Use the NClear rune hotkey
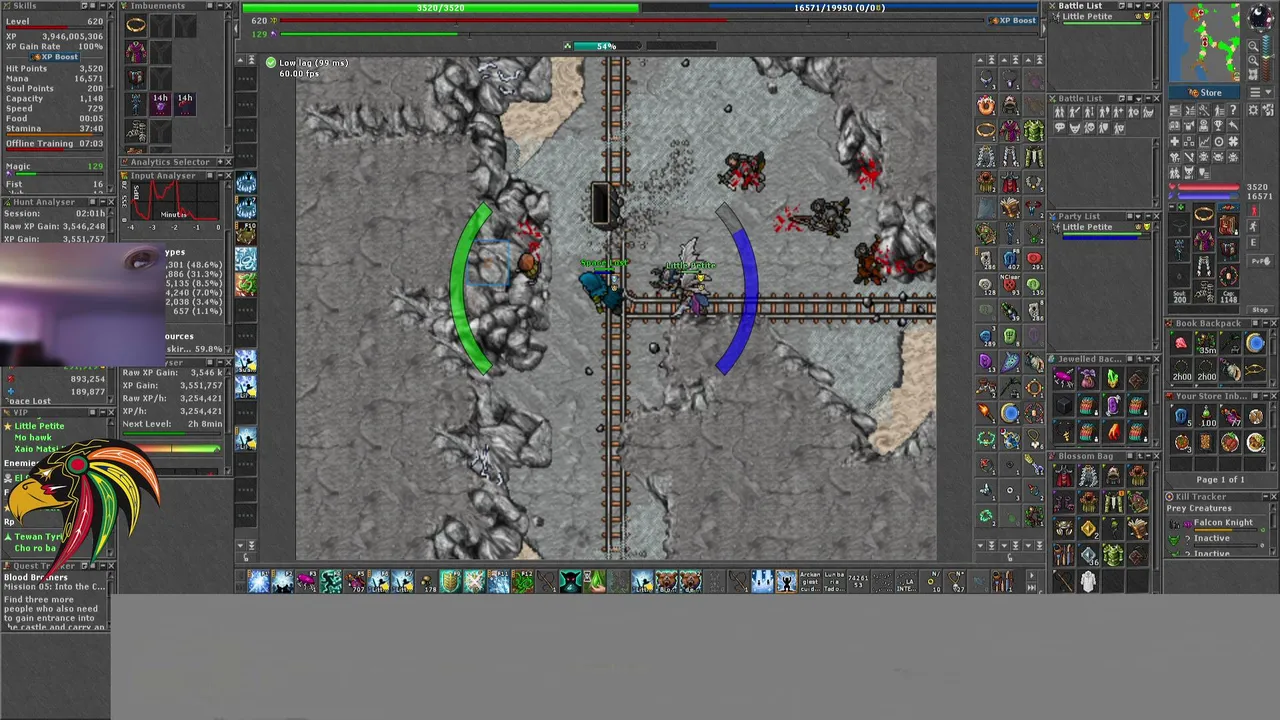The height and width of the screenshot is (720, 1280). 1010,286
